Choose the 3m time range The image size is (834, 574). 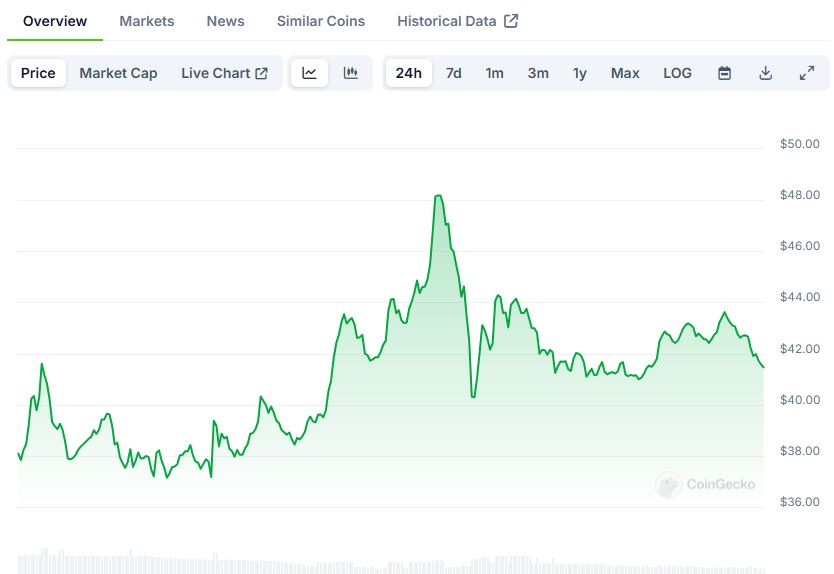(x=538, y=73)
